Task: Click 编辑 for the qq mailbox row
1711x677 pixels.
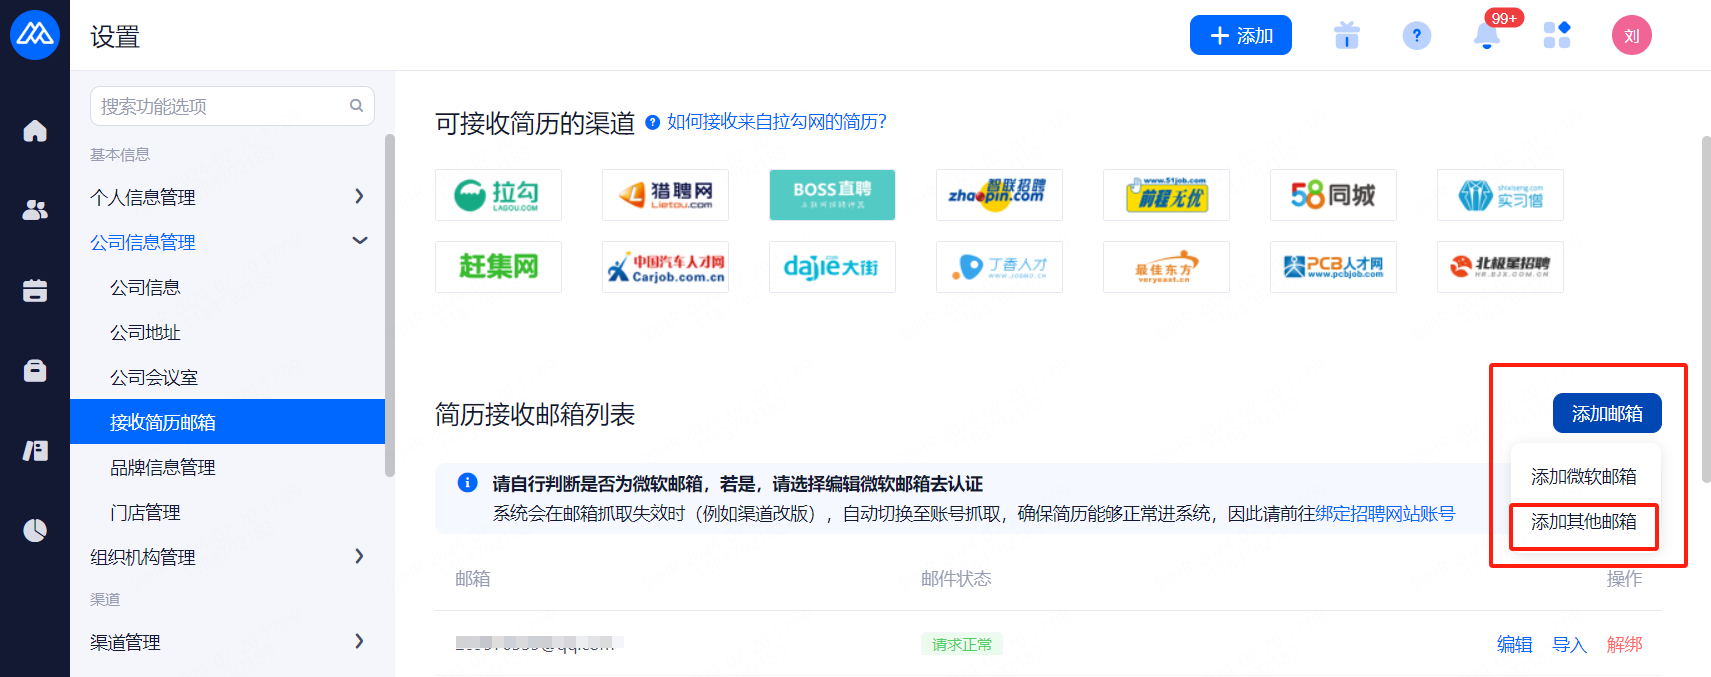Action: coord(1514,645)
